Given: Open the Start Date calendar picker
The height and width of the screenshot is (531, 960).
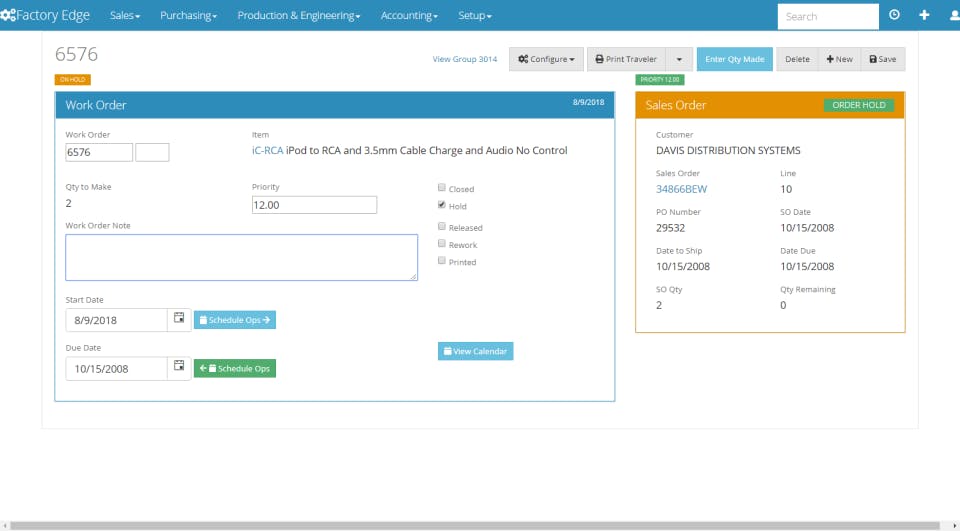Looking at the screenshot, I should [x=179, y=318].
